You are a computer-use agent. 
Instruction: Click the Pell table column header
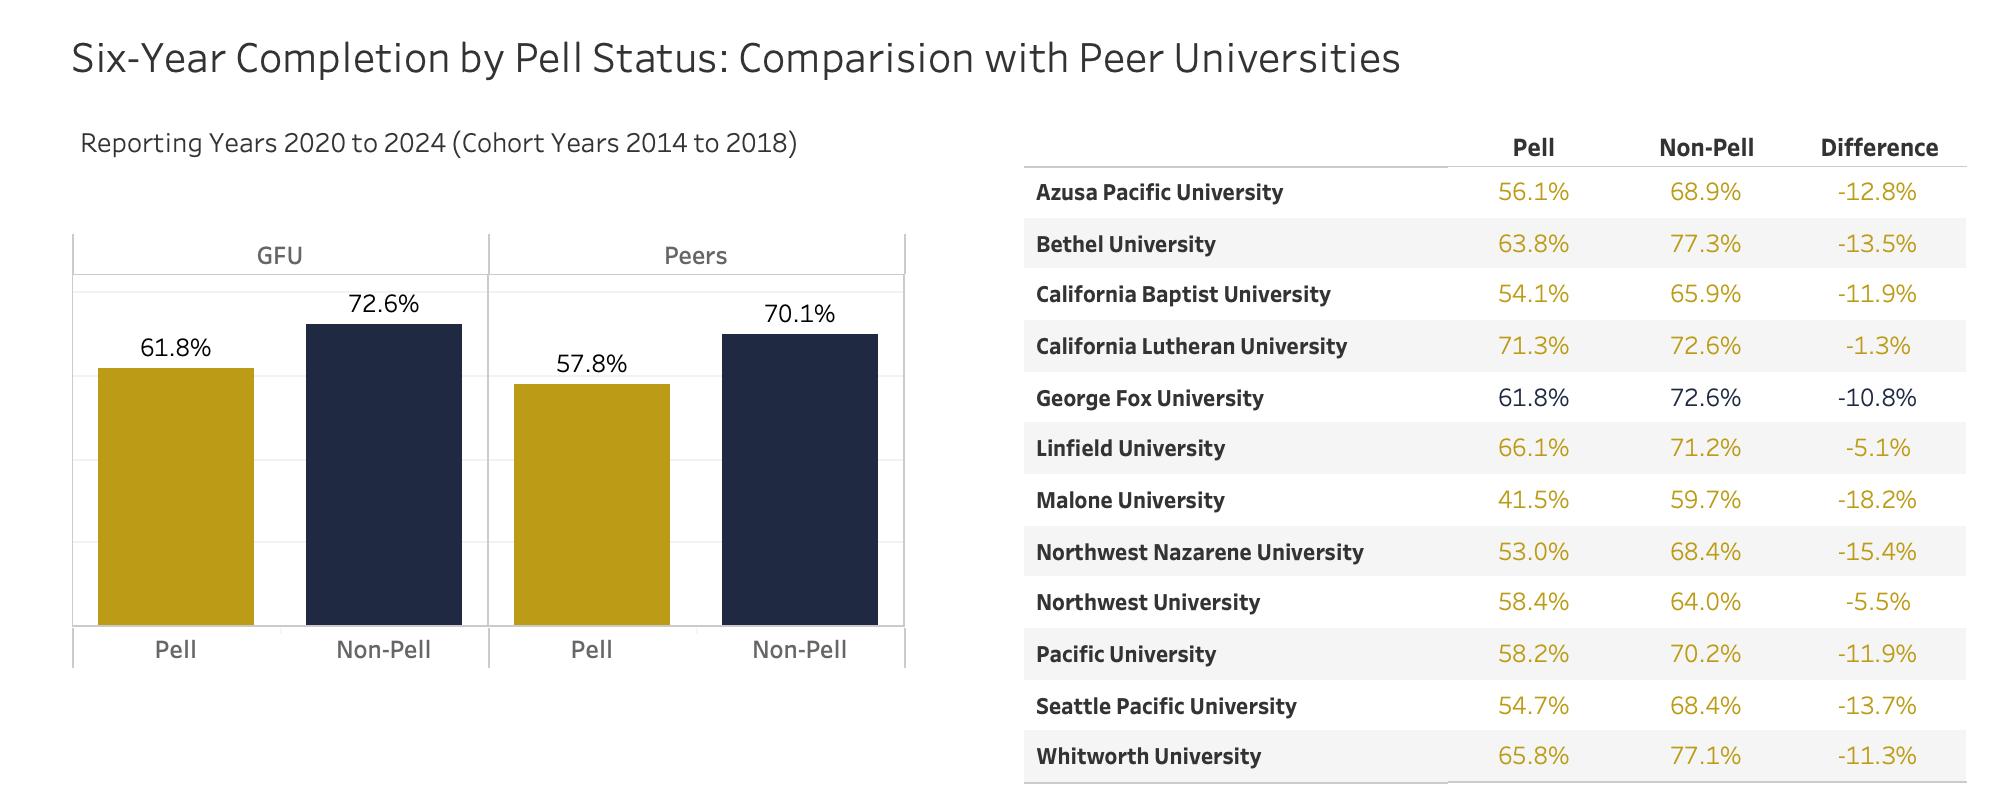1533,148
